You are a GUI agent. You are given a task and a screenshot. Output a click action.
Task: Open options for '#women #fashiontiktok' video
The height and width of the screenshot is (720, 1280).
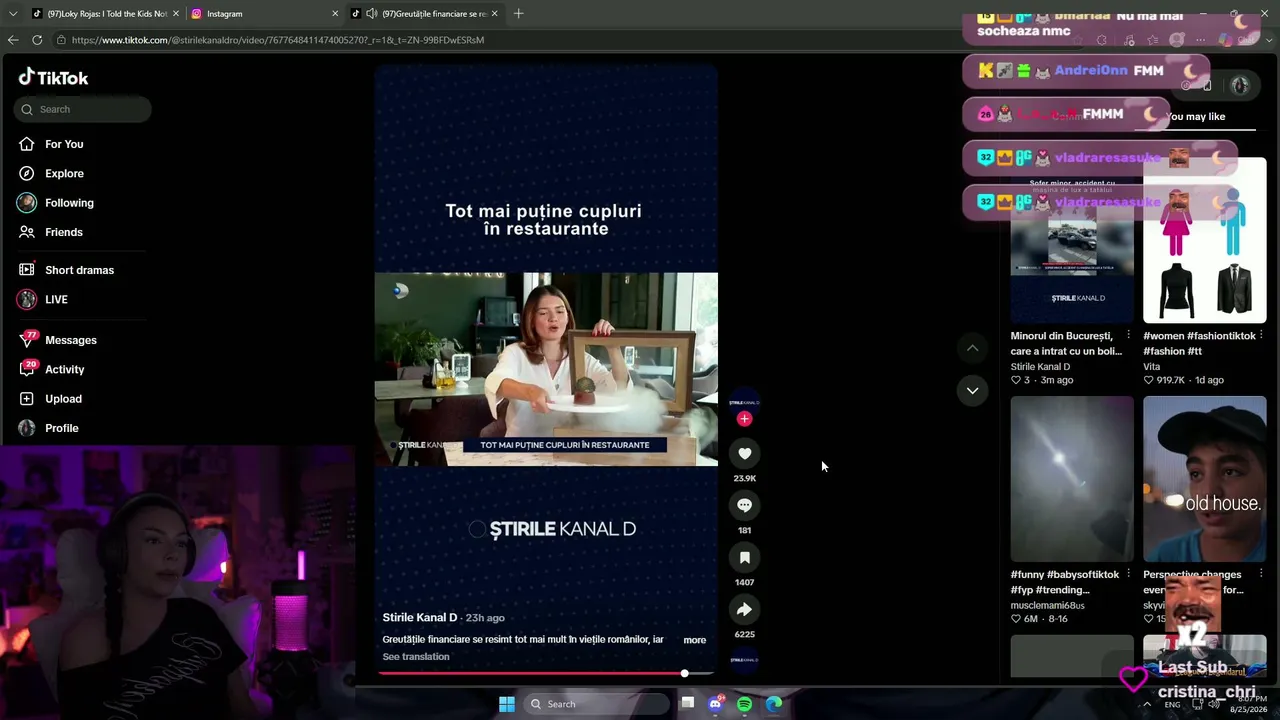coord(1261,336)
